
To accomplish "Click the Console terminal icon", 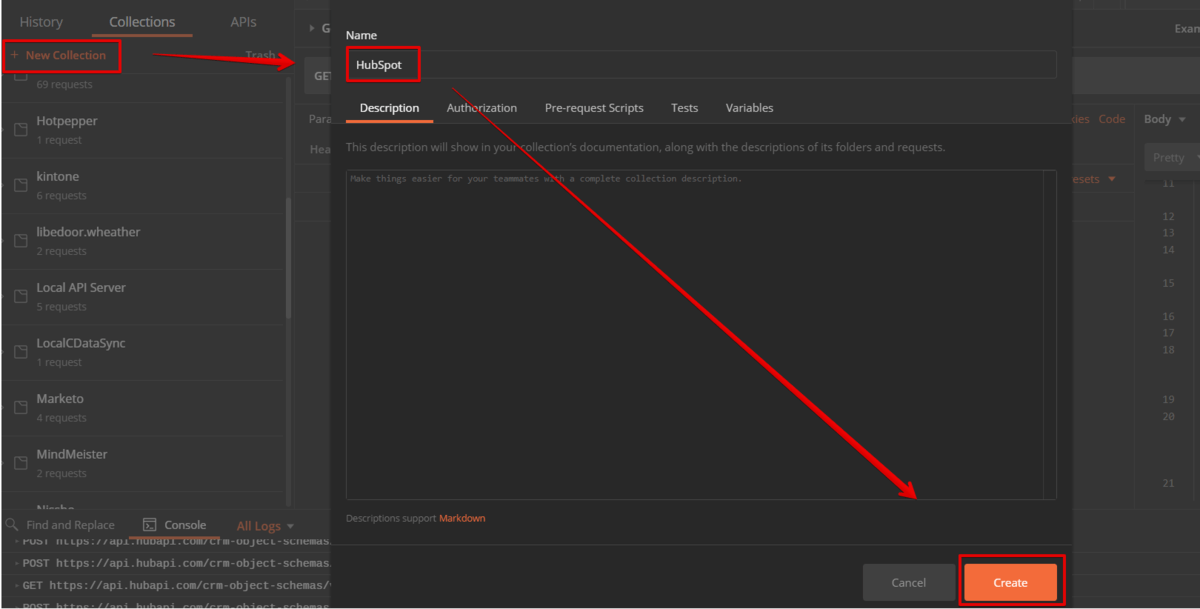I will [x=150, y=525].
